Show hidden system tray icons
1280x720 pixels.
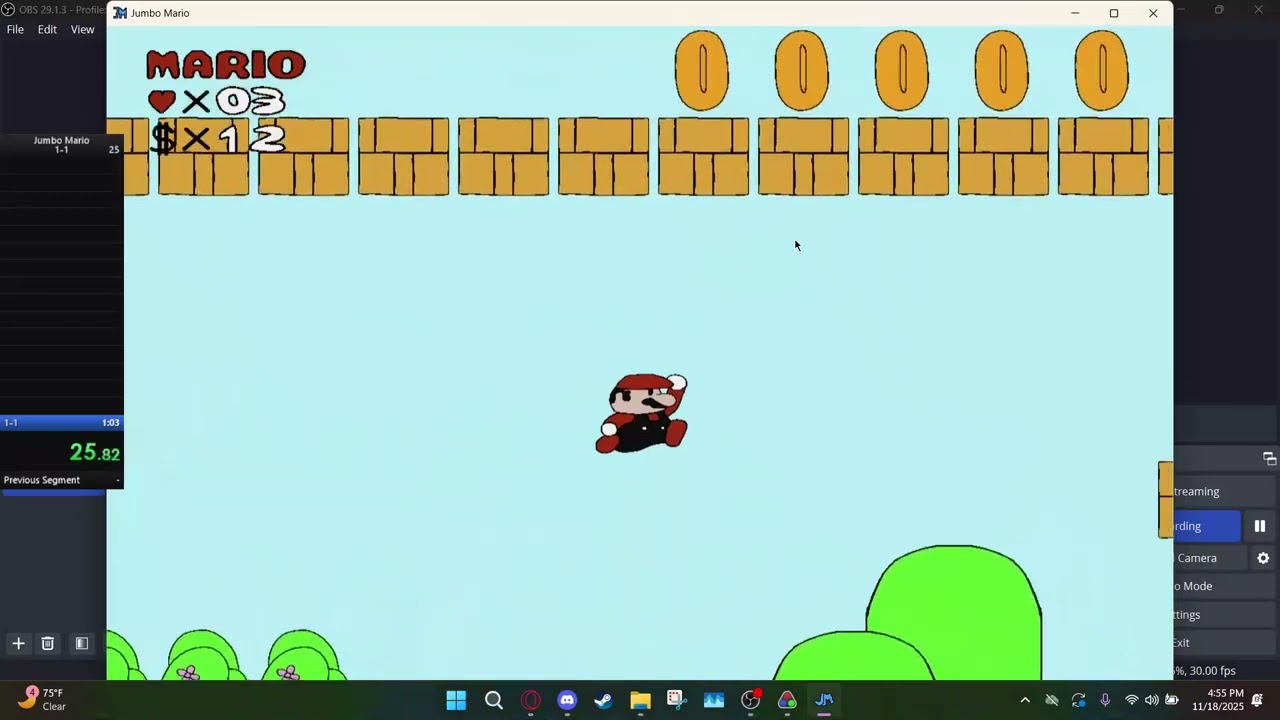tap(1025, 700)
